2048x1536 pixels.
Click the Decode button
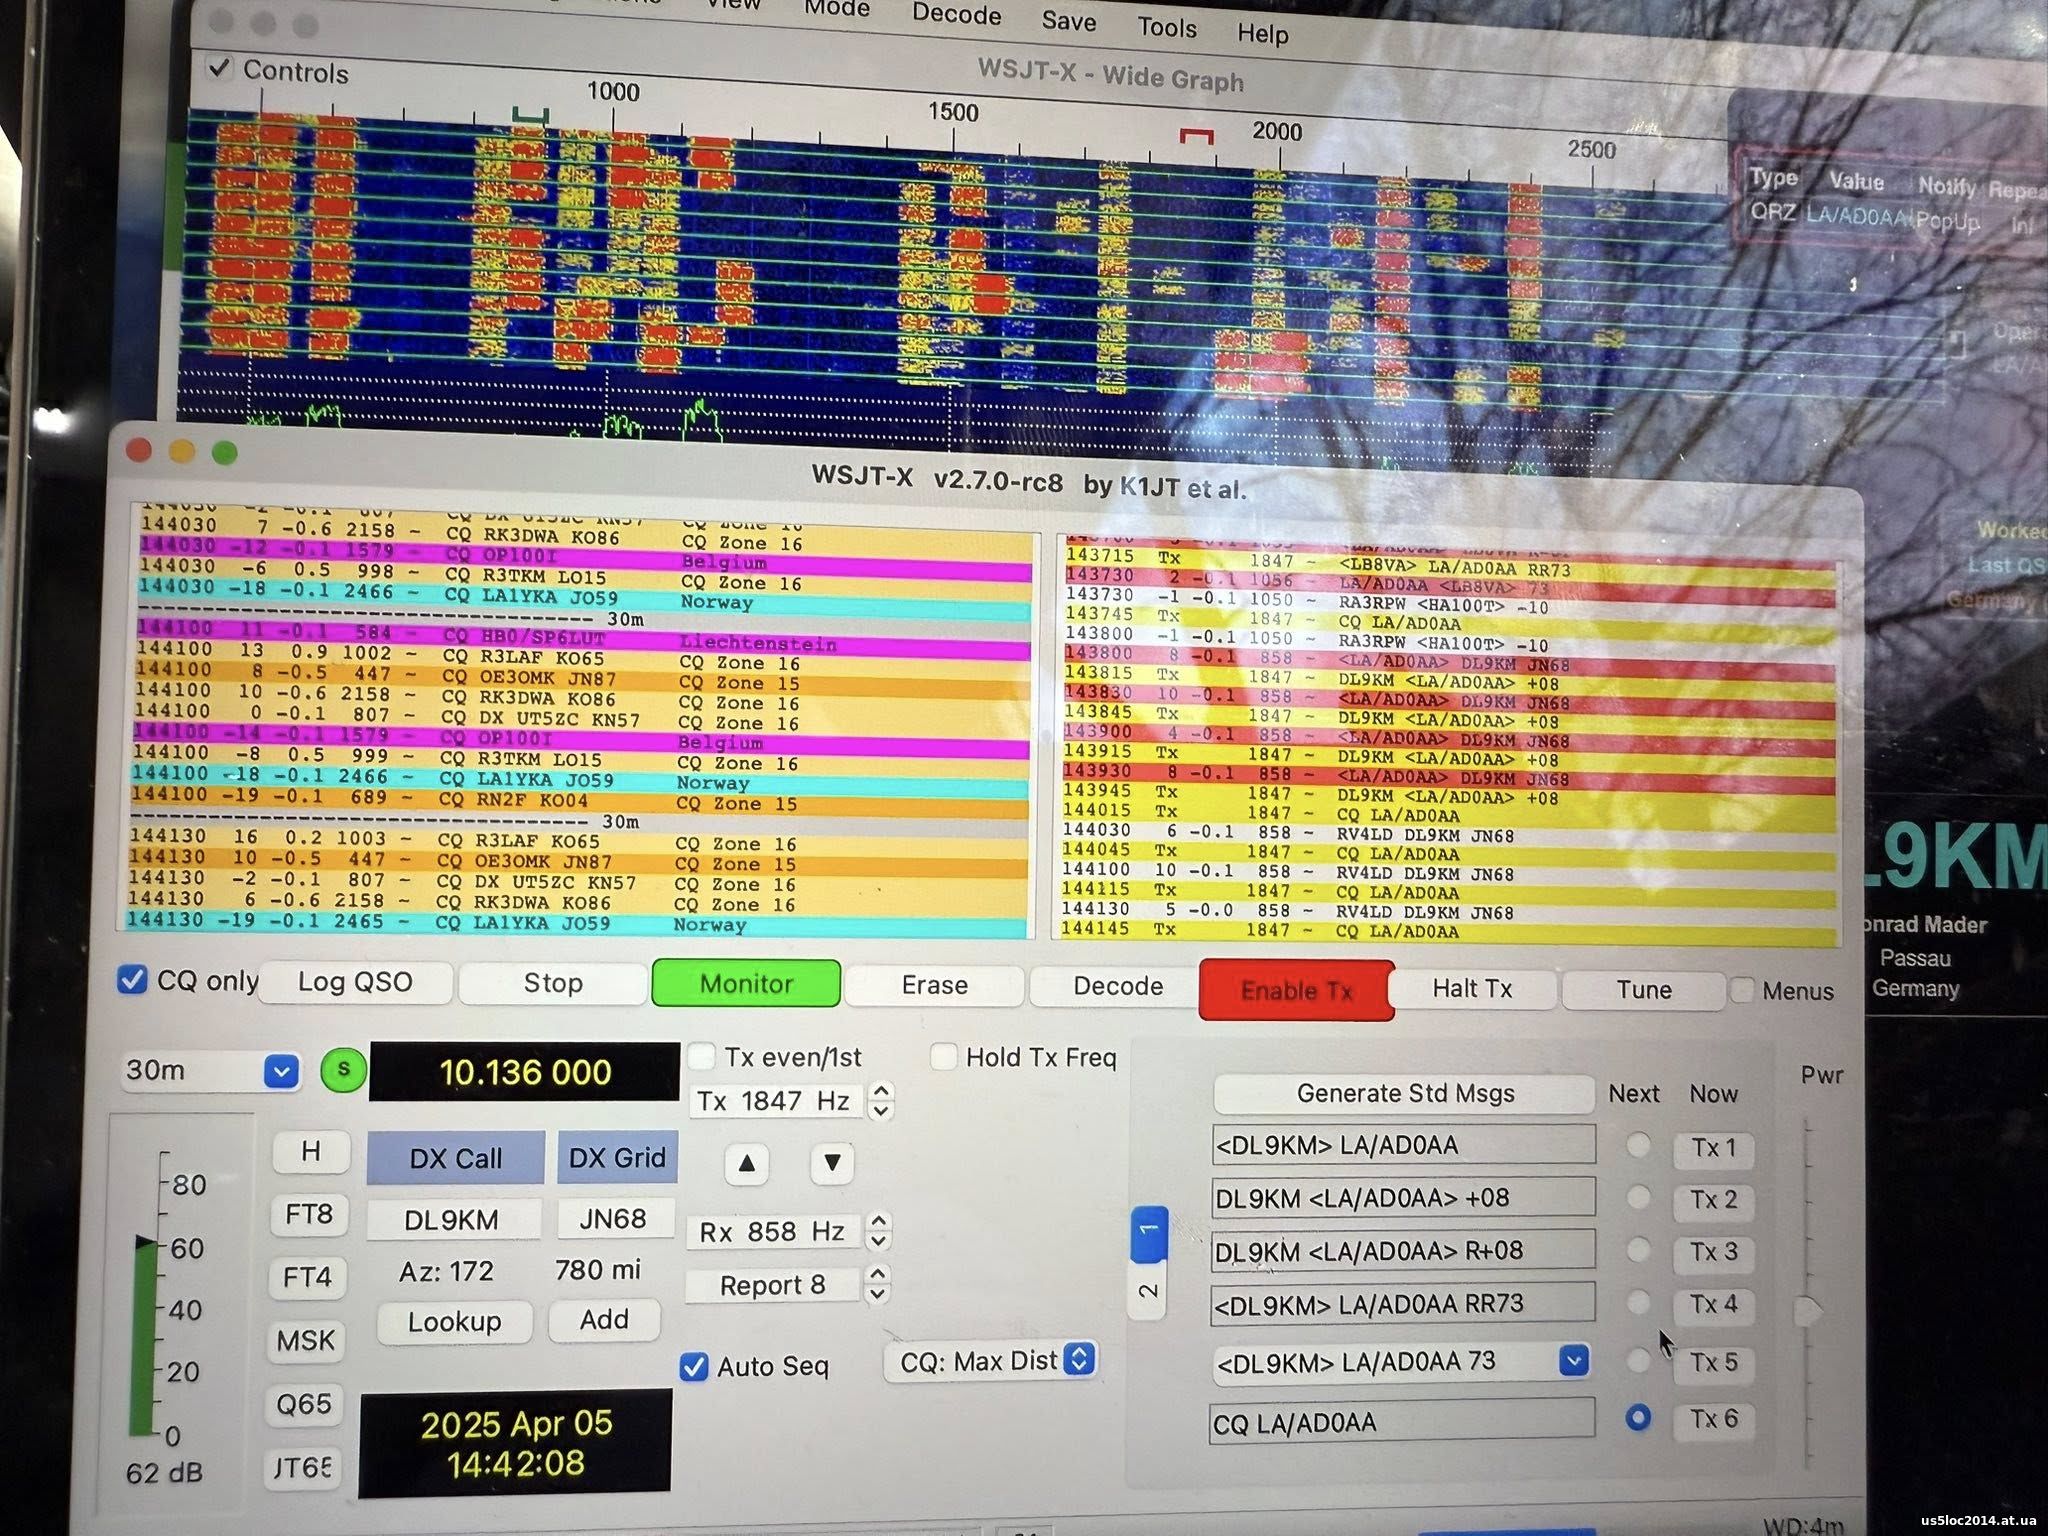click(x=1117, y=986)
